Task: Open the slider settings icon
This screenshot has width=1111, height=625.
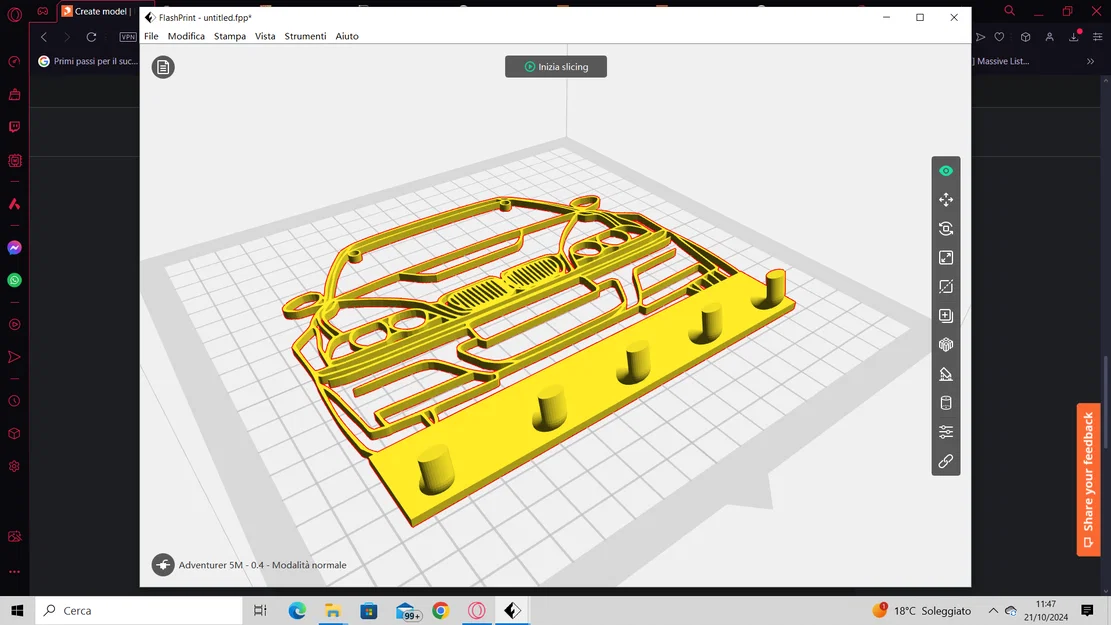Action: (945, 432)
